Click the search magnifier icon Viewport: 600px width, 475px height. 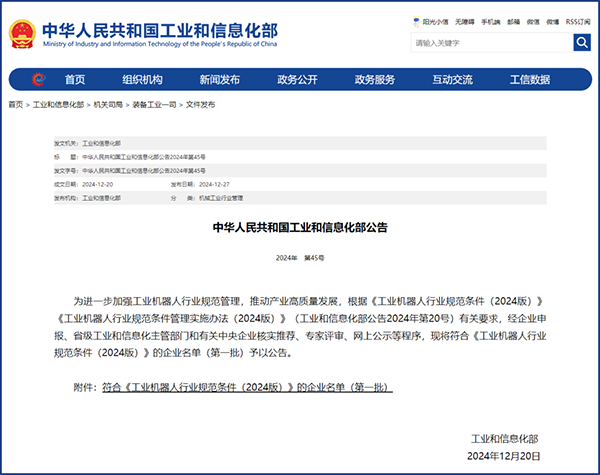tap(582, 42)
